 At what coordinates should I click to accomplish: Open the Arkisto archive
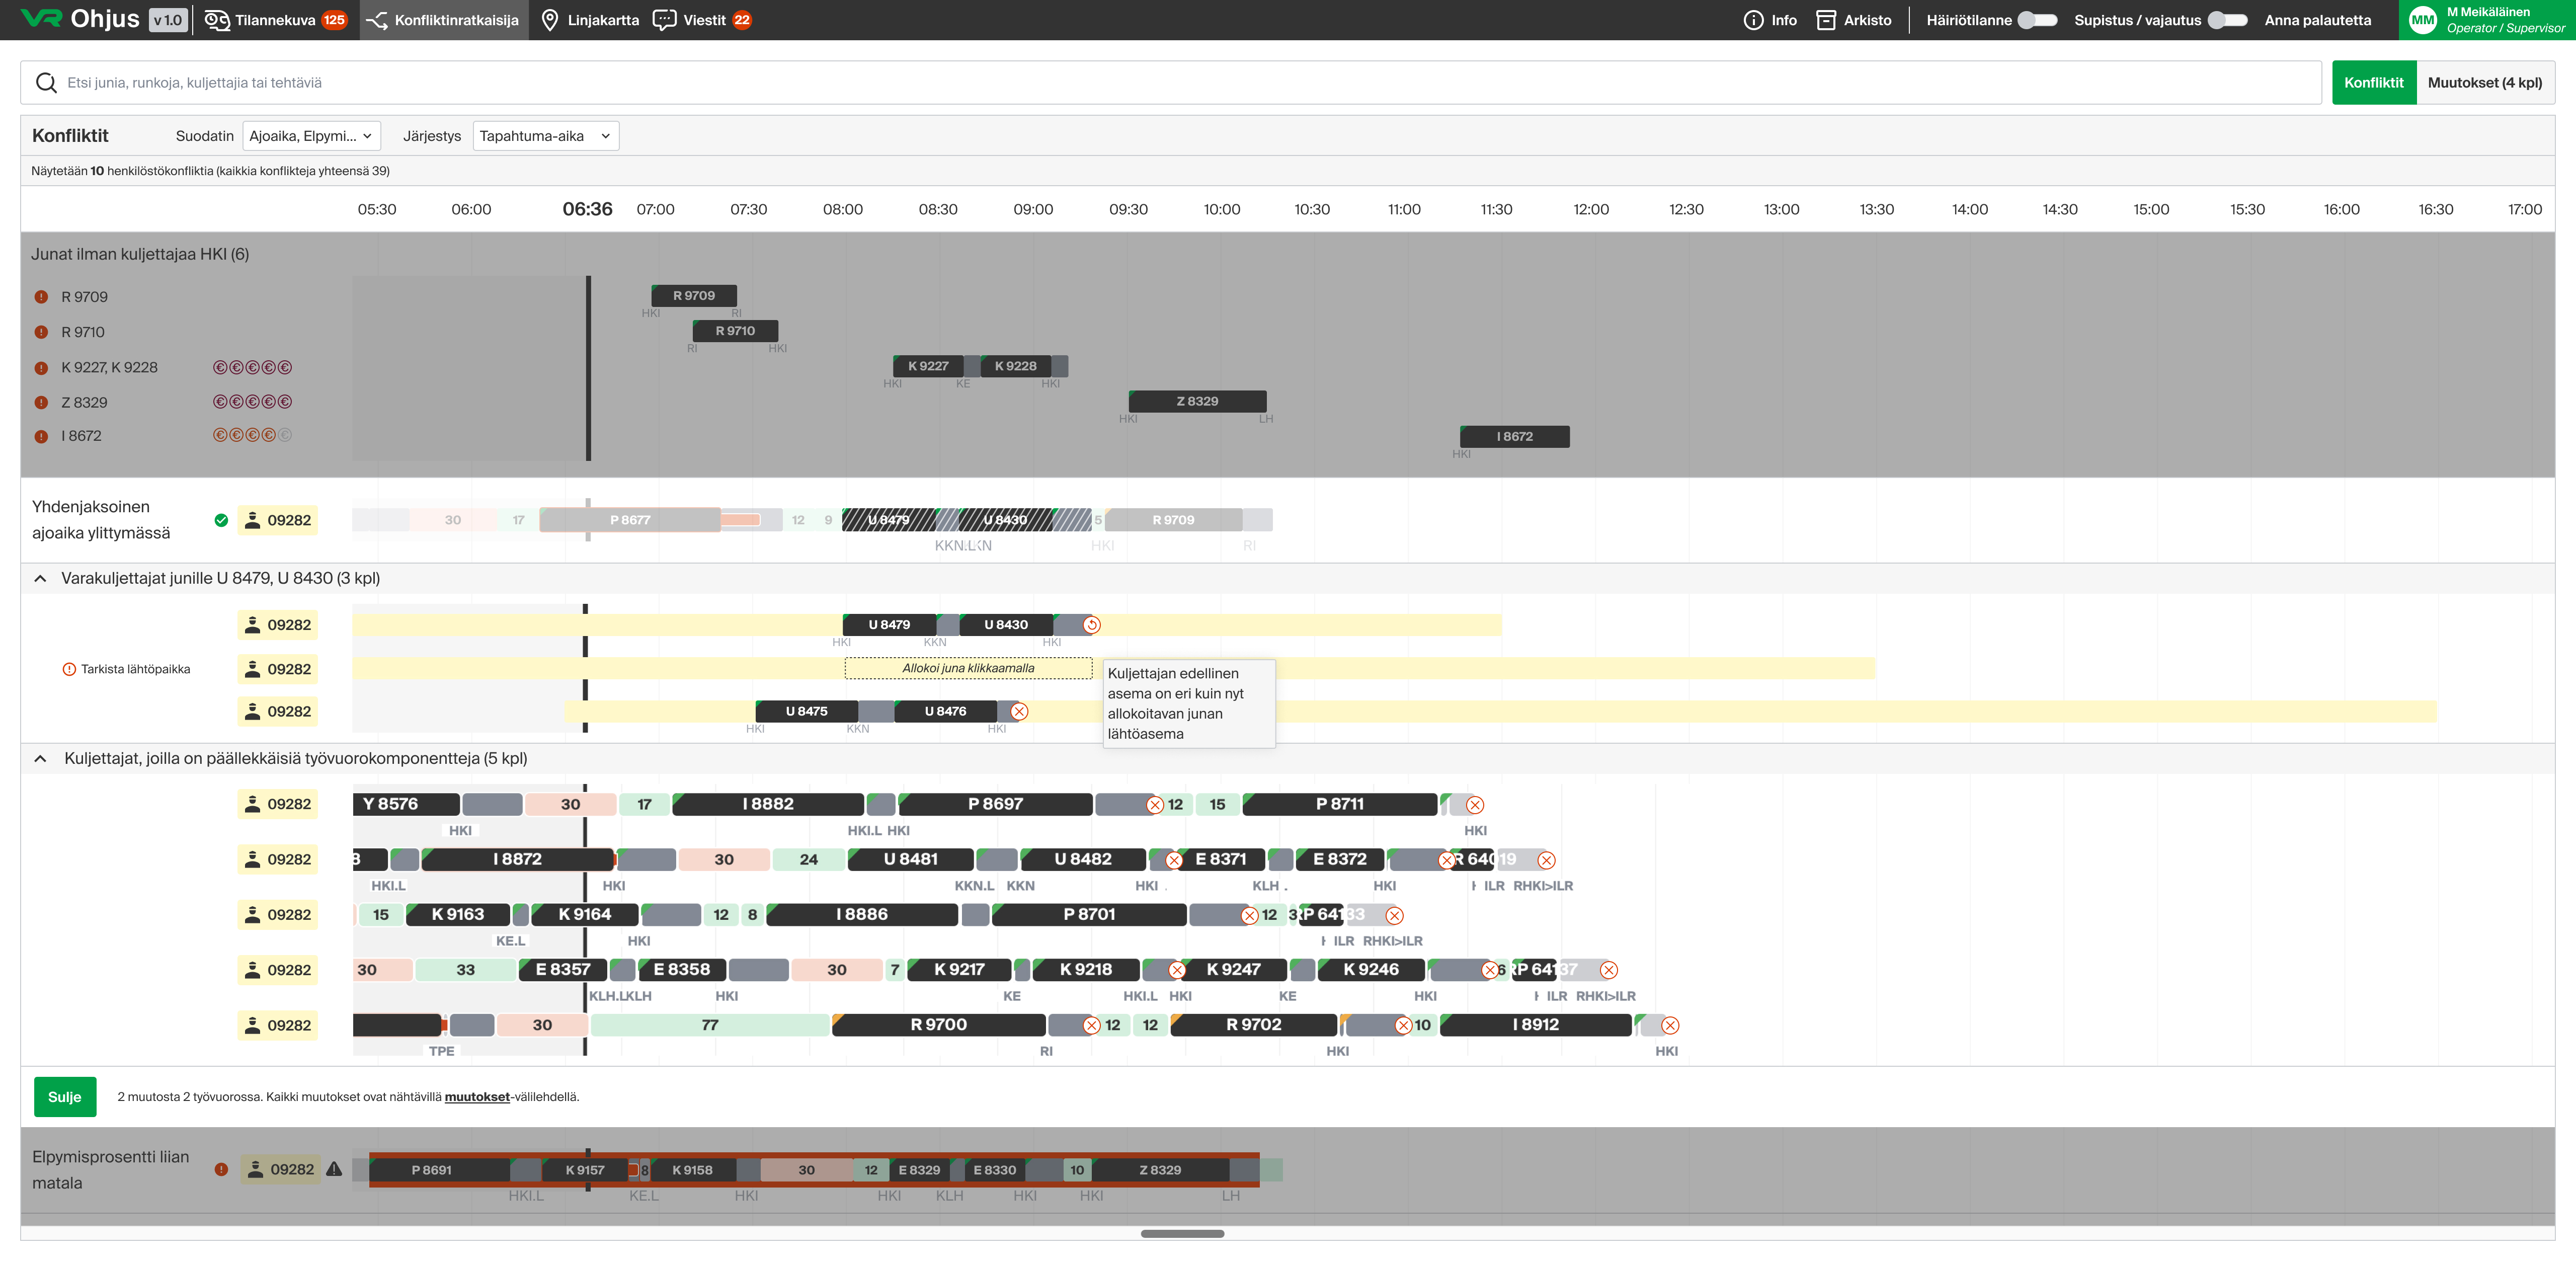1853,20
